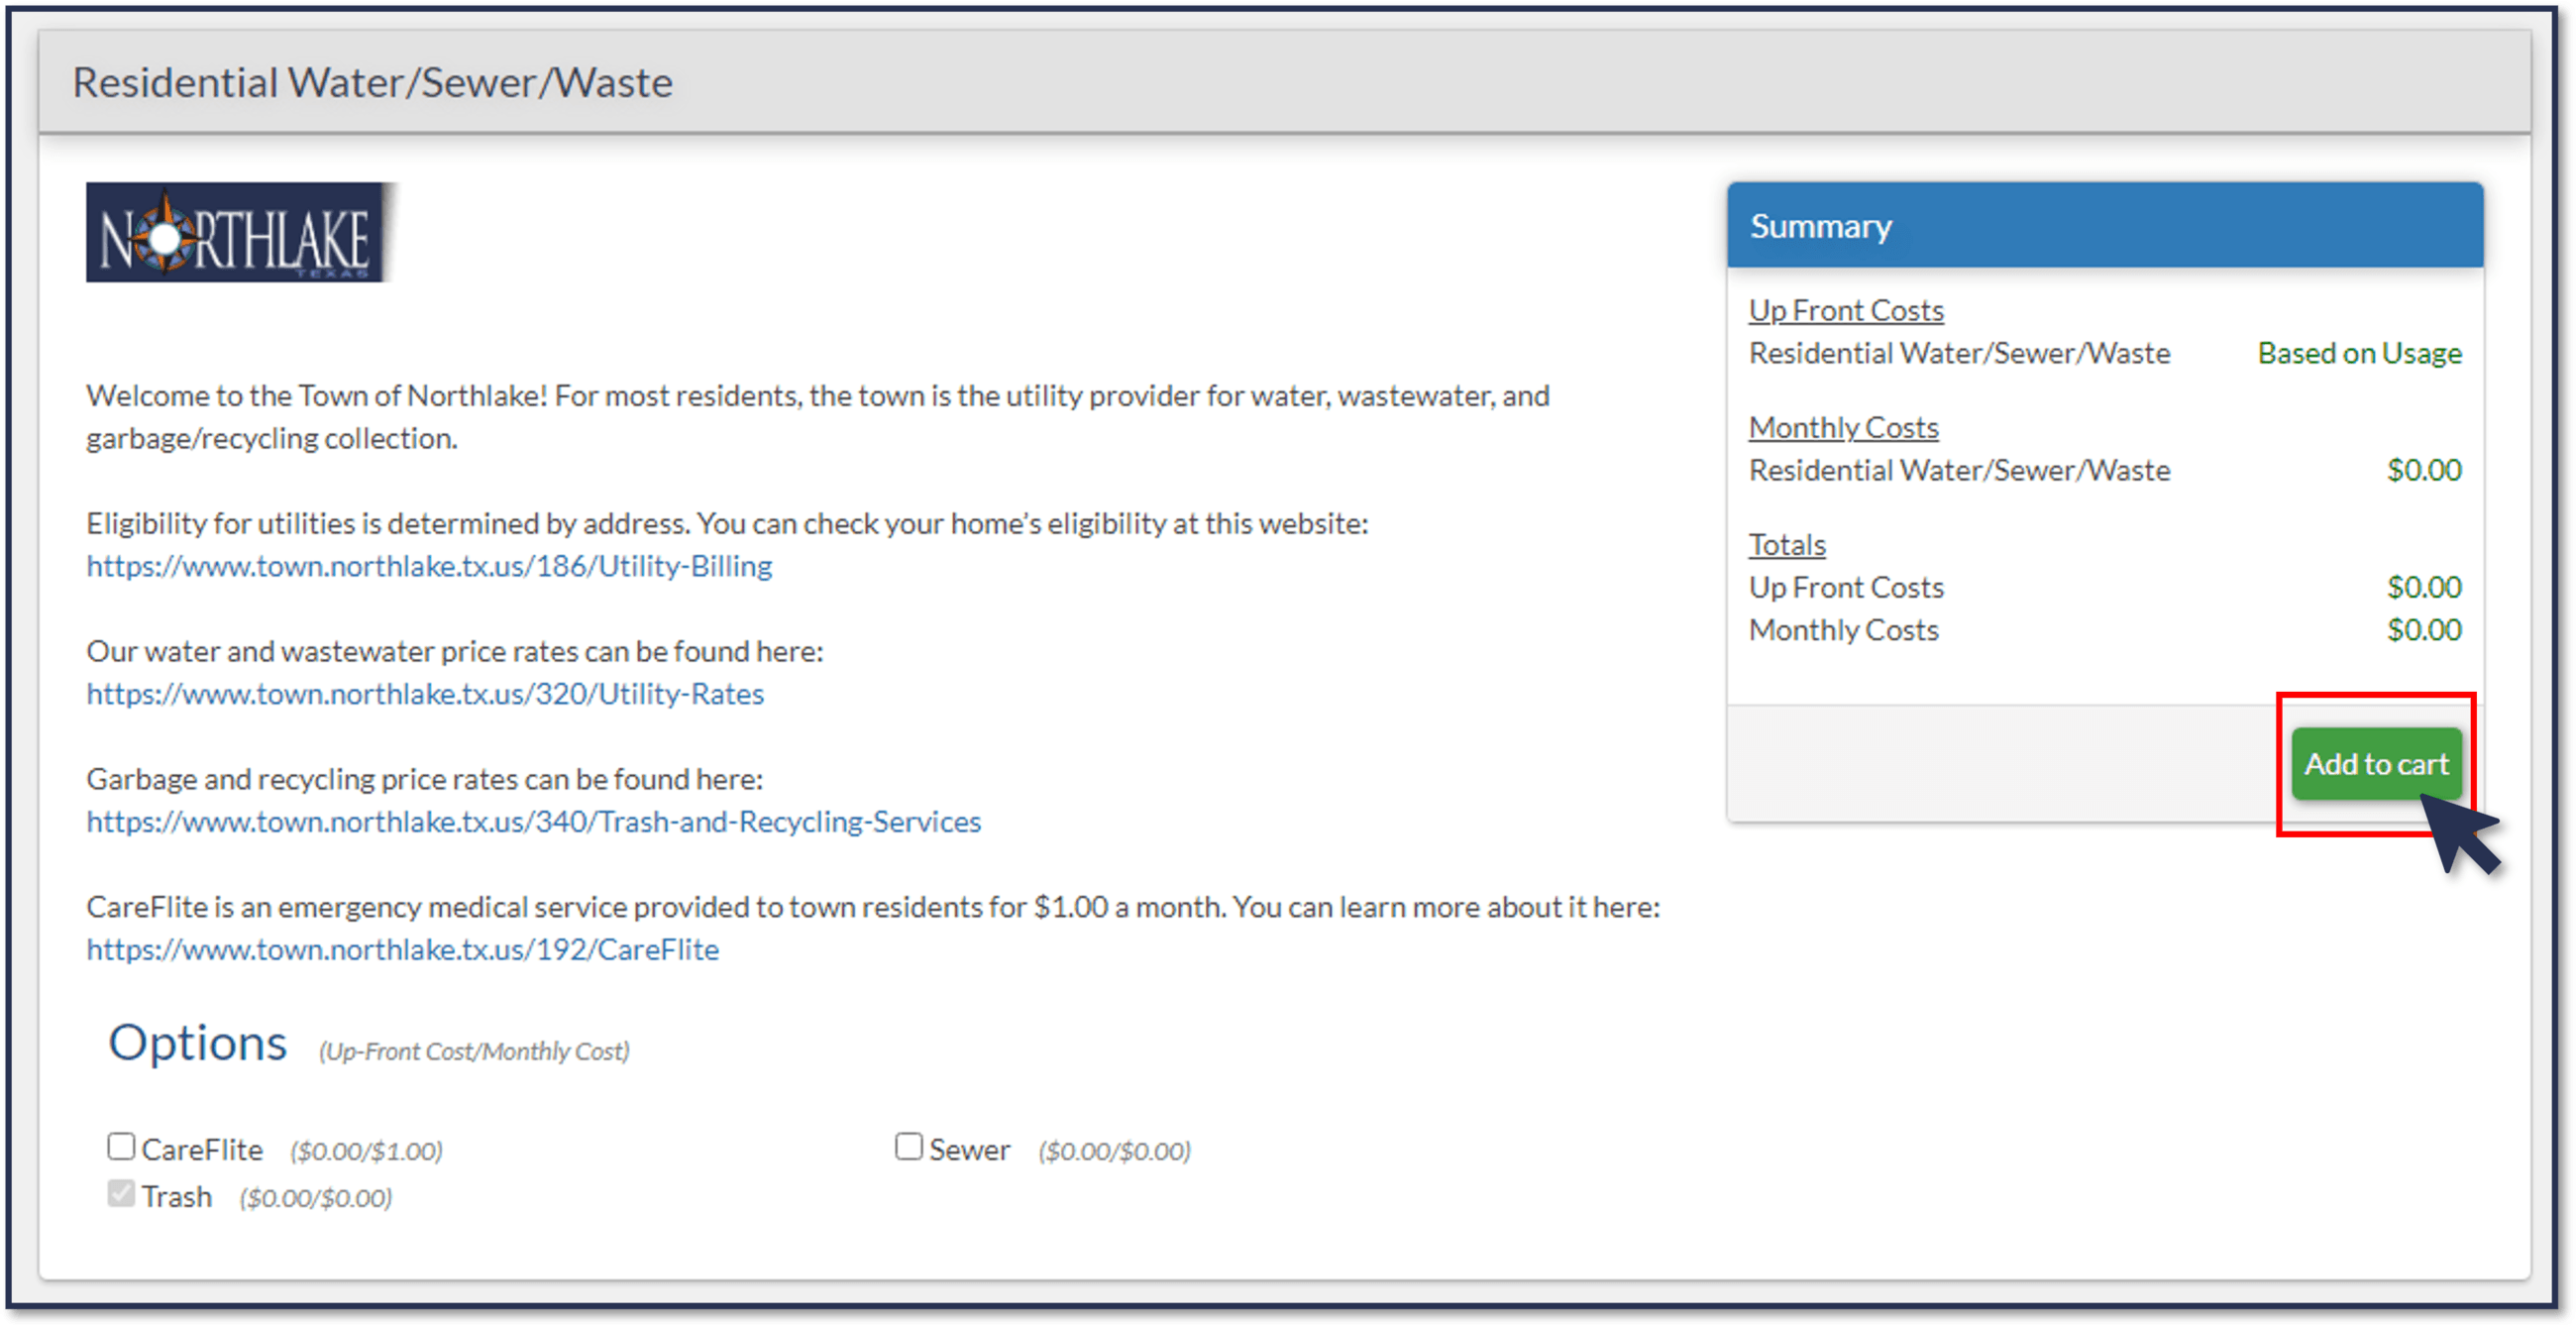
Task: Click the Residential Water/Sewer/Waste page title
Action: point(372,82)
